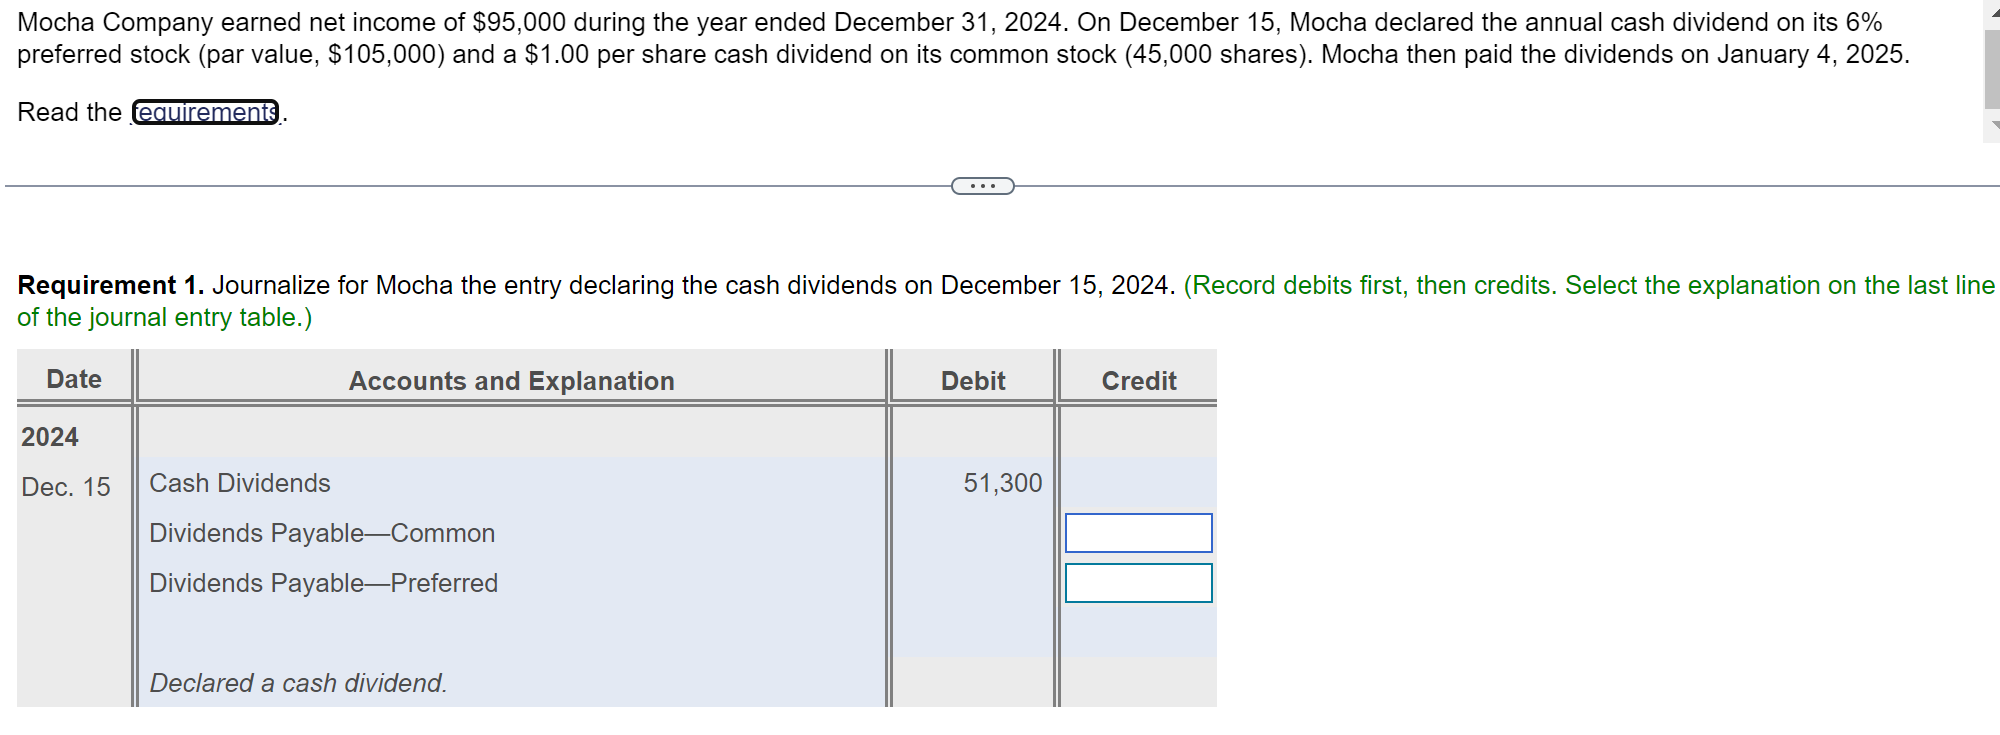Click the 2024 year cell

click(48, 437)
